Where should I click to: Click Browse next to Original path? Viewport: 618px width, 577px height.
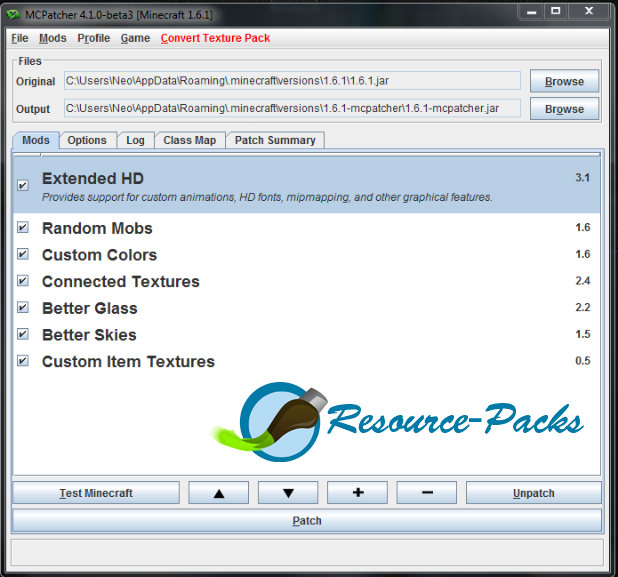click(564, 81)
